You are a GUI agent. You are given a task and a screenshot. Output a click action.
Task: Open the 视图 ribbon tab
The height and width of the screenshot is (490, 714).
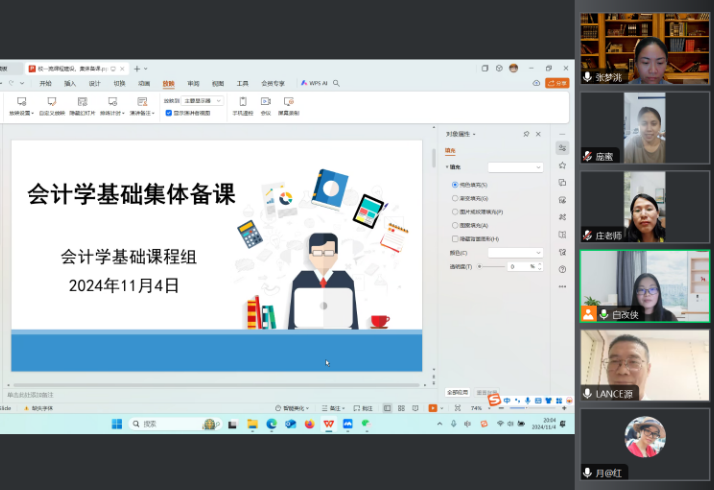(218, 84)
